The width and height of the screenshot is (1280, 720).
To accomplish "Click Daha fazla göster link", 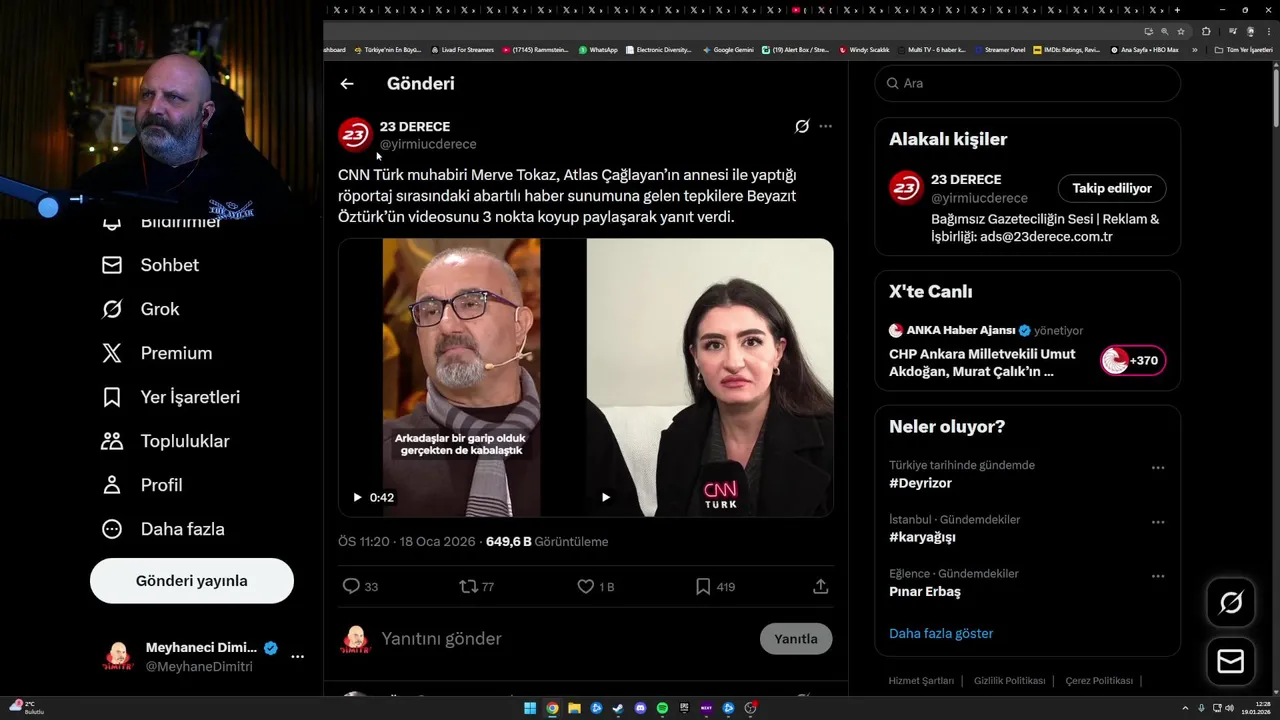I will click(x=941, y=633).
